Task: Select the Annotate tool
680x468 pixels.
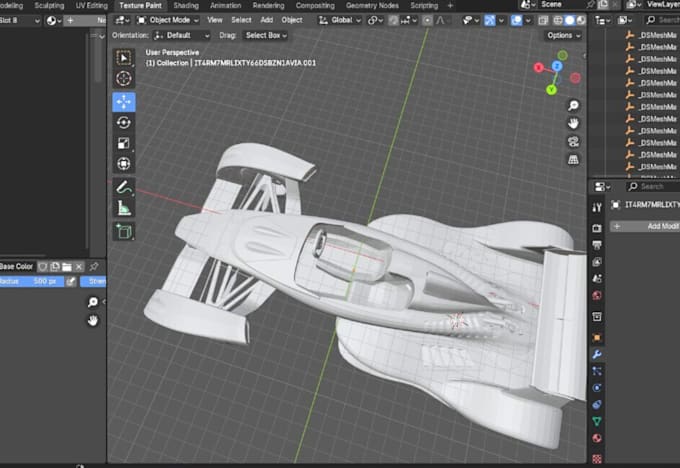Action: tap(124, 187)
